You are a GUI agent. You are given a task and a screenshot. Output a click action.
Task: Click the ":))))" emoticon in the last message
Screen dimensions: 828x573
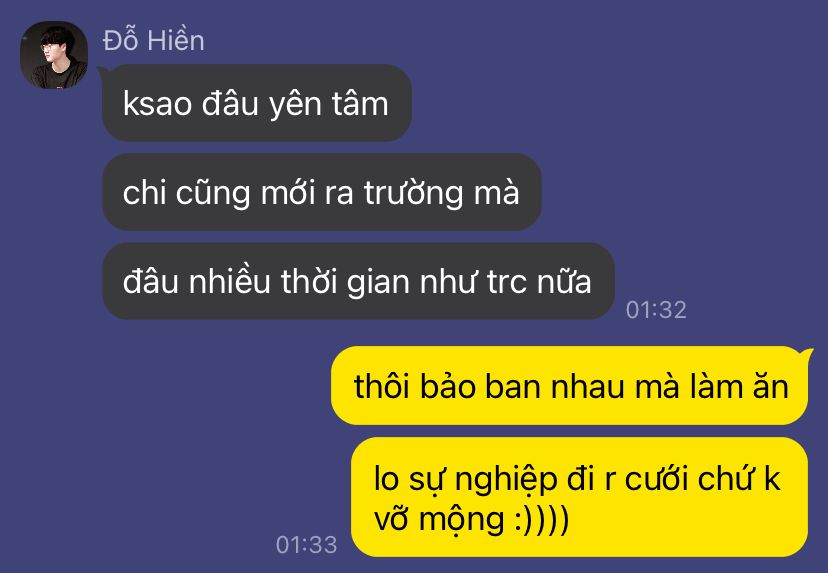pos(541,519)
